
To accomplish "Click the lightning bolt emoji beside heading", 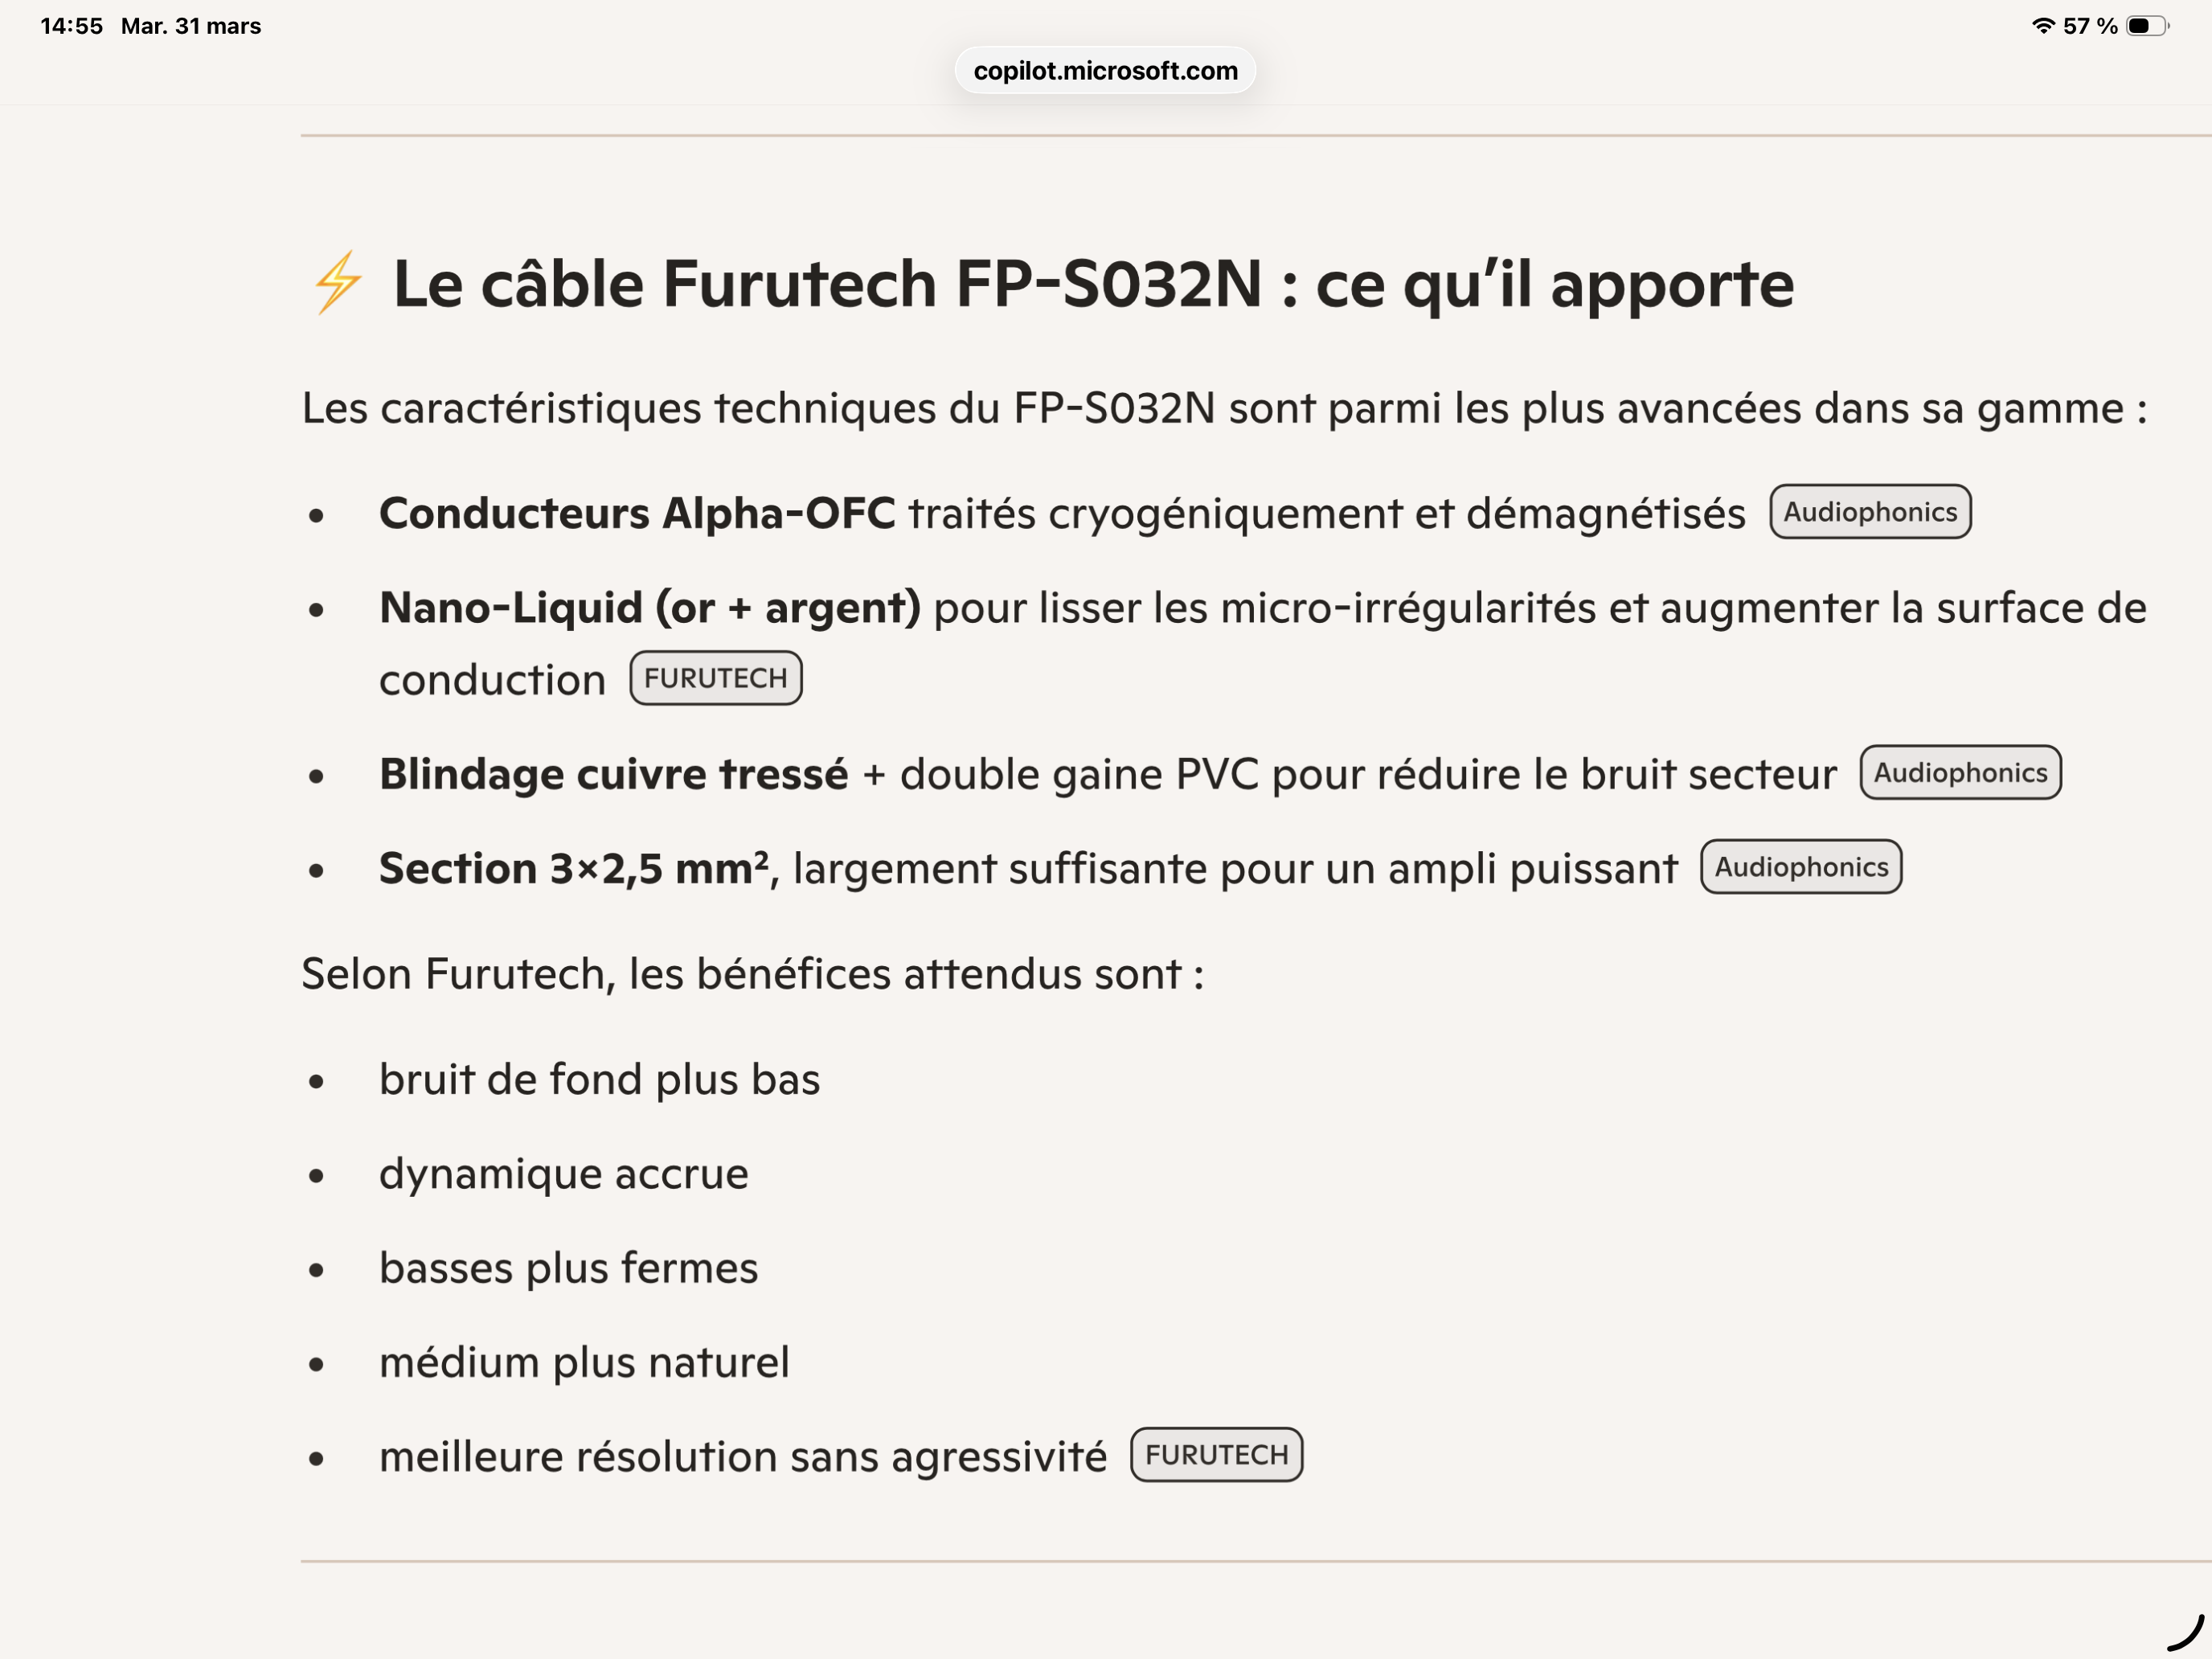I will click(x=338, y=283).
